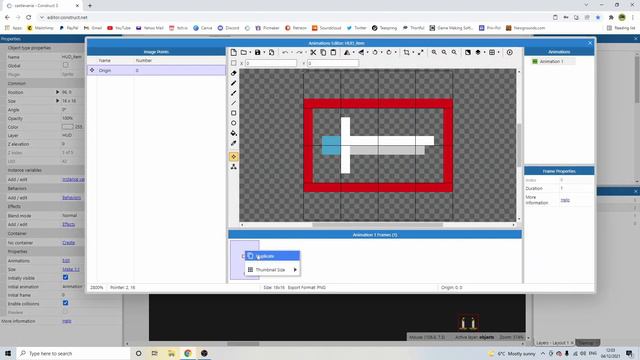Viewport: 640px width, 360px height.
Task: Select the Brush tool
Action: tap(233, 93)
